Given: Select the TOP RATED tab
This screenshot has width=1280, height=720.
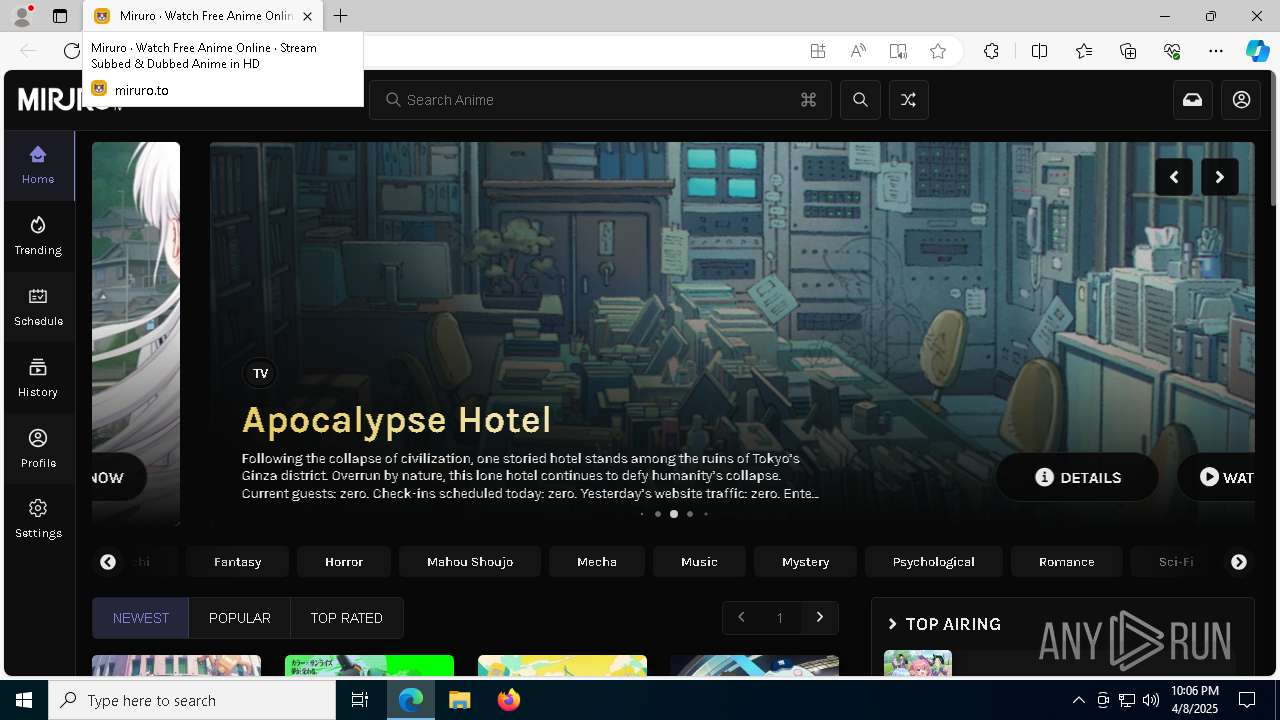Looking at the screenshot, I should pos(347,618).
